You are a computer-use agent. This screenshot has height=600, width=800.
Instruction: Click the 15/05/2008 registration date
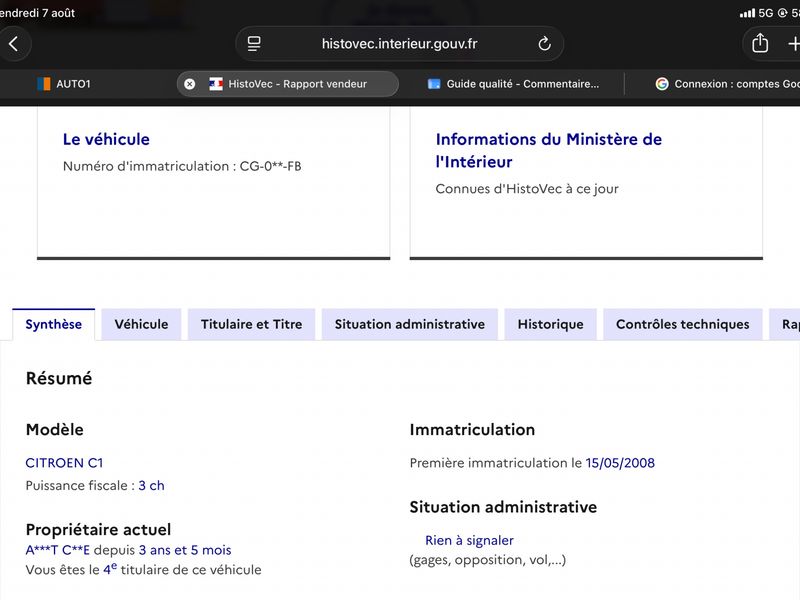[620, 463]
